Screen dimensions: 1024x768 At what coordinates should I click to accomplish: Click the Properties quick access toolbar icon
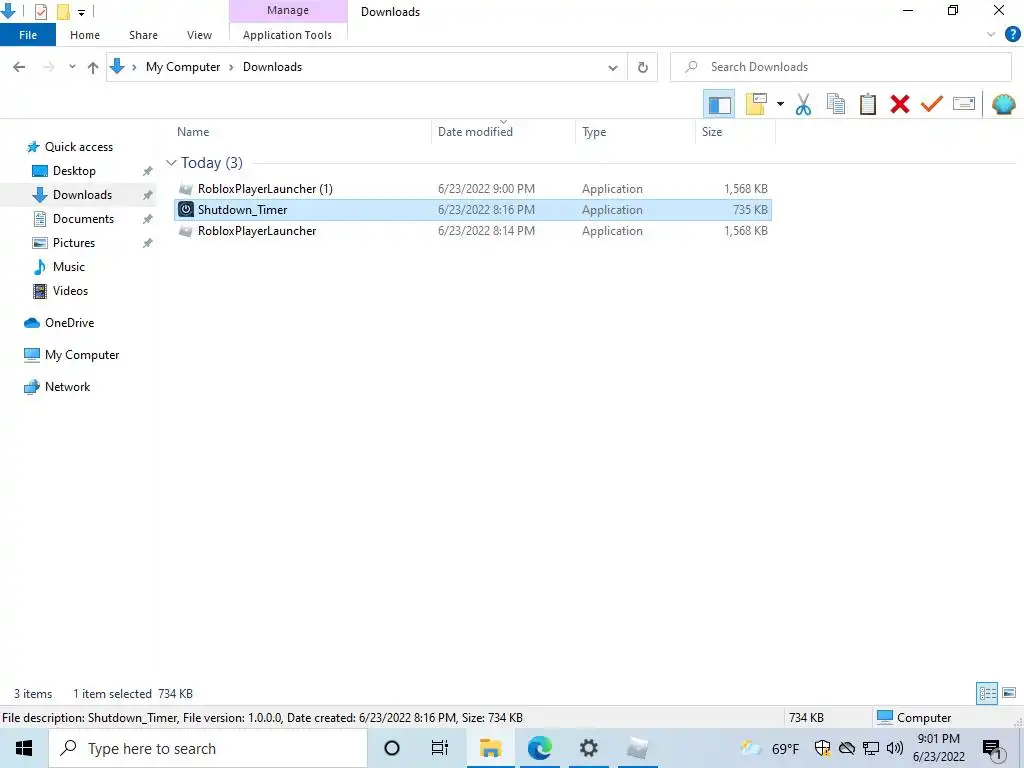[40, 12]
